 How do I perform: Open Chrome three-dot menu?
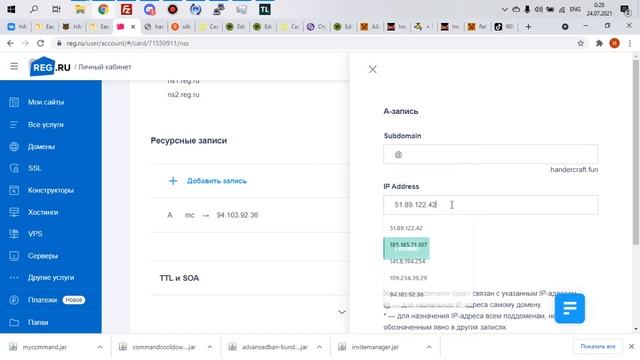630,43
